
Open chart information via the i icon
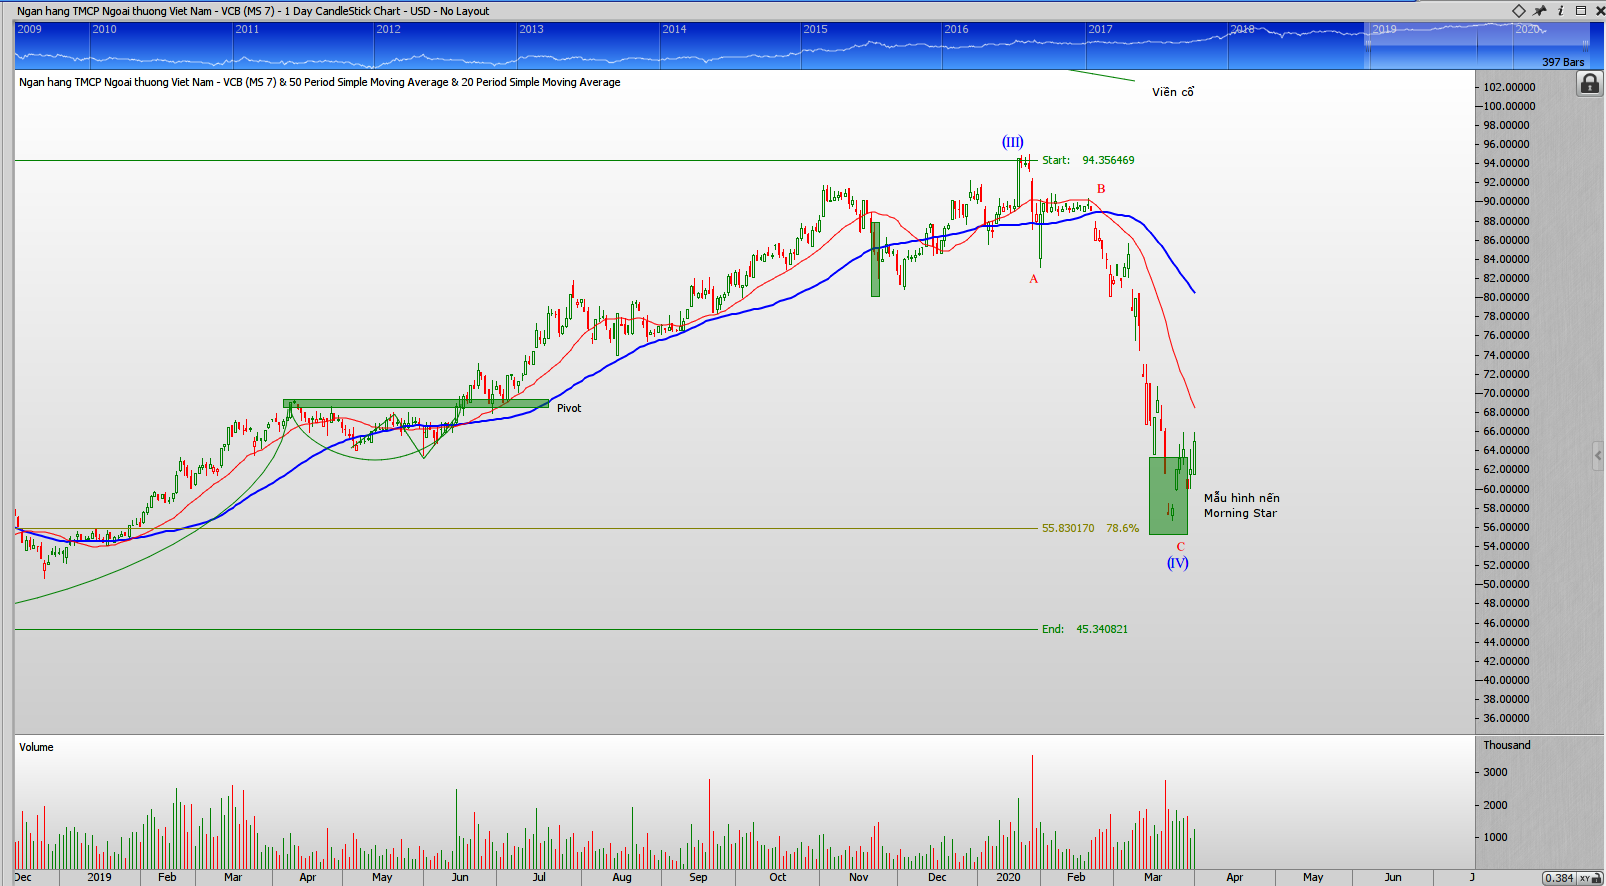tap(1560, 11)
